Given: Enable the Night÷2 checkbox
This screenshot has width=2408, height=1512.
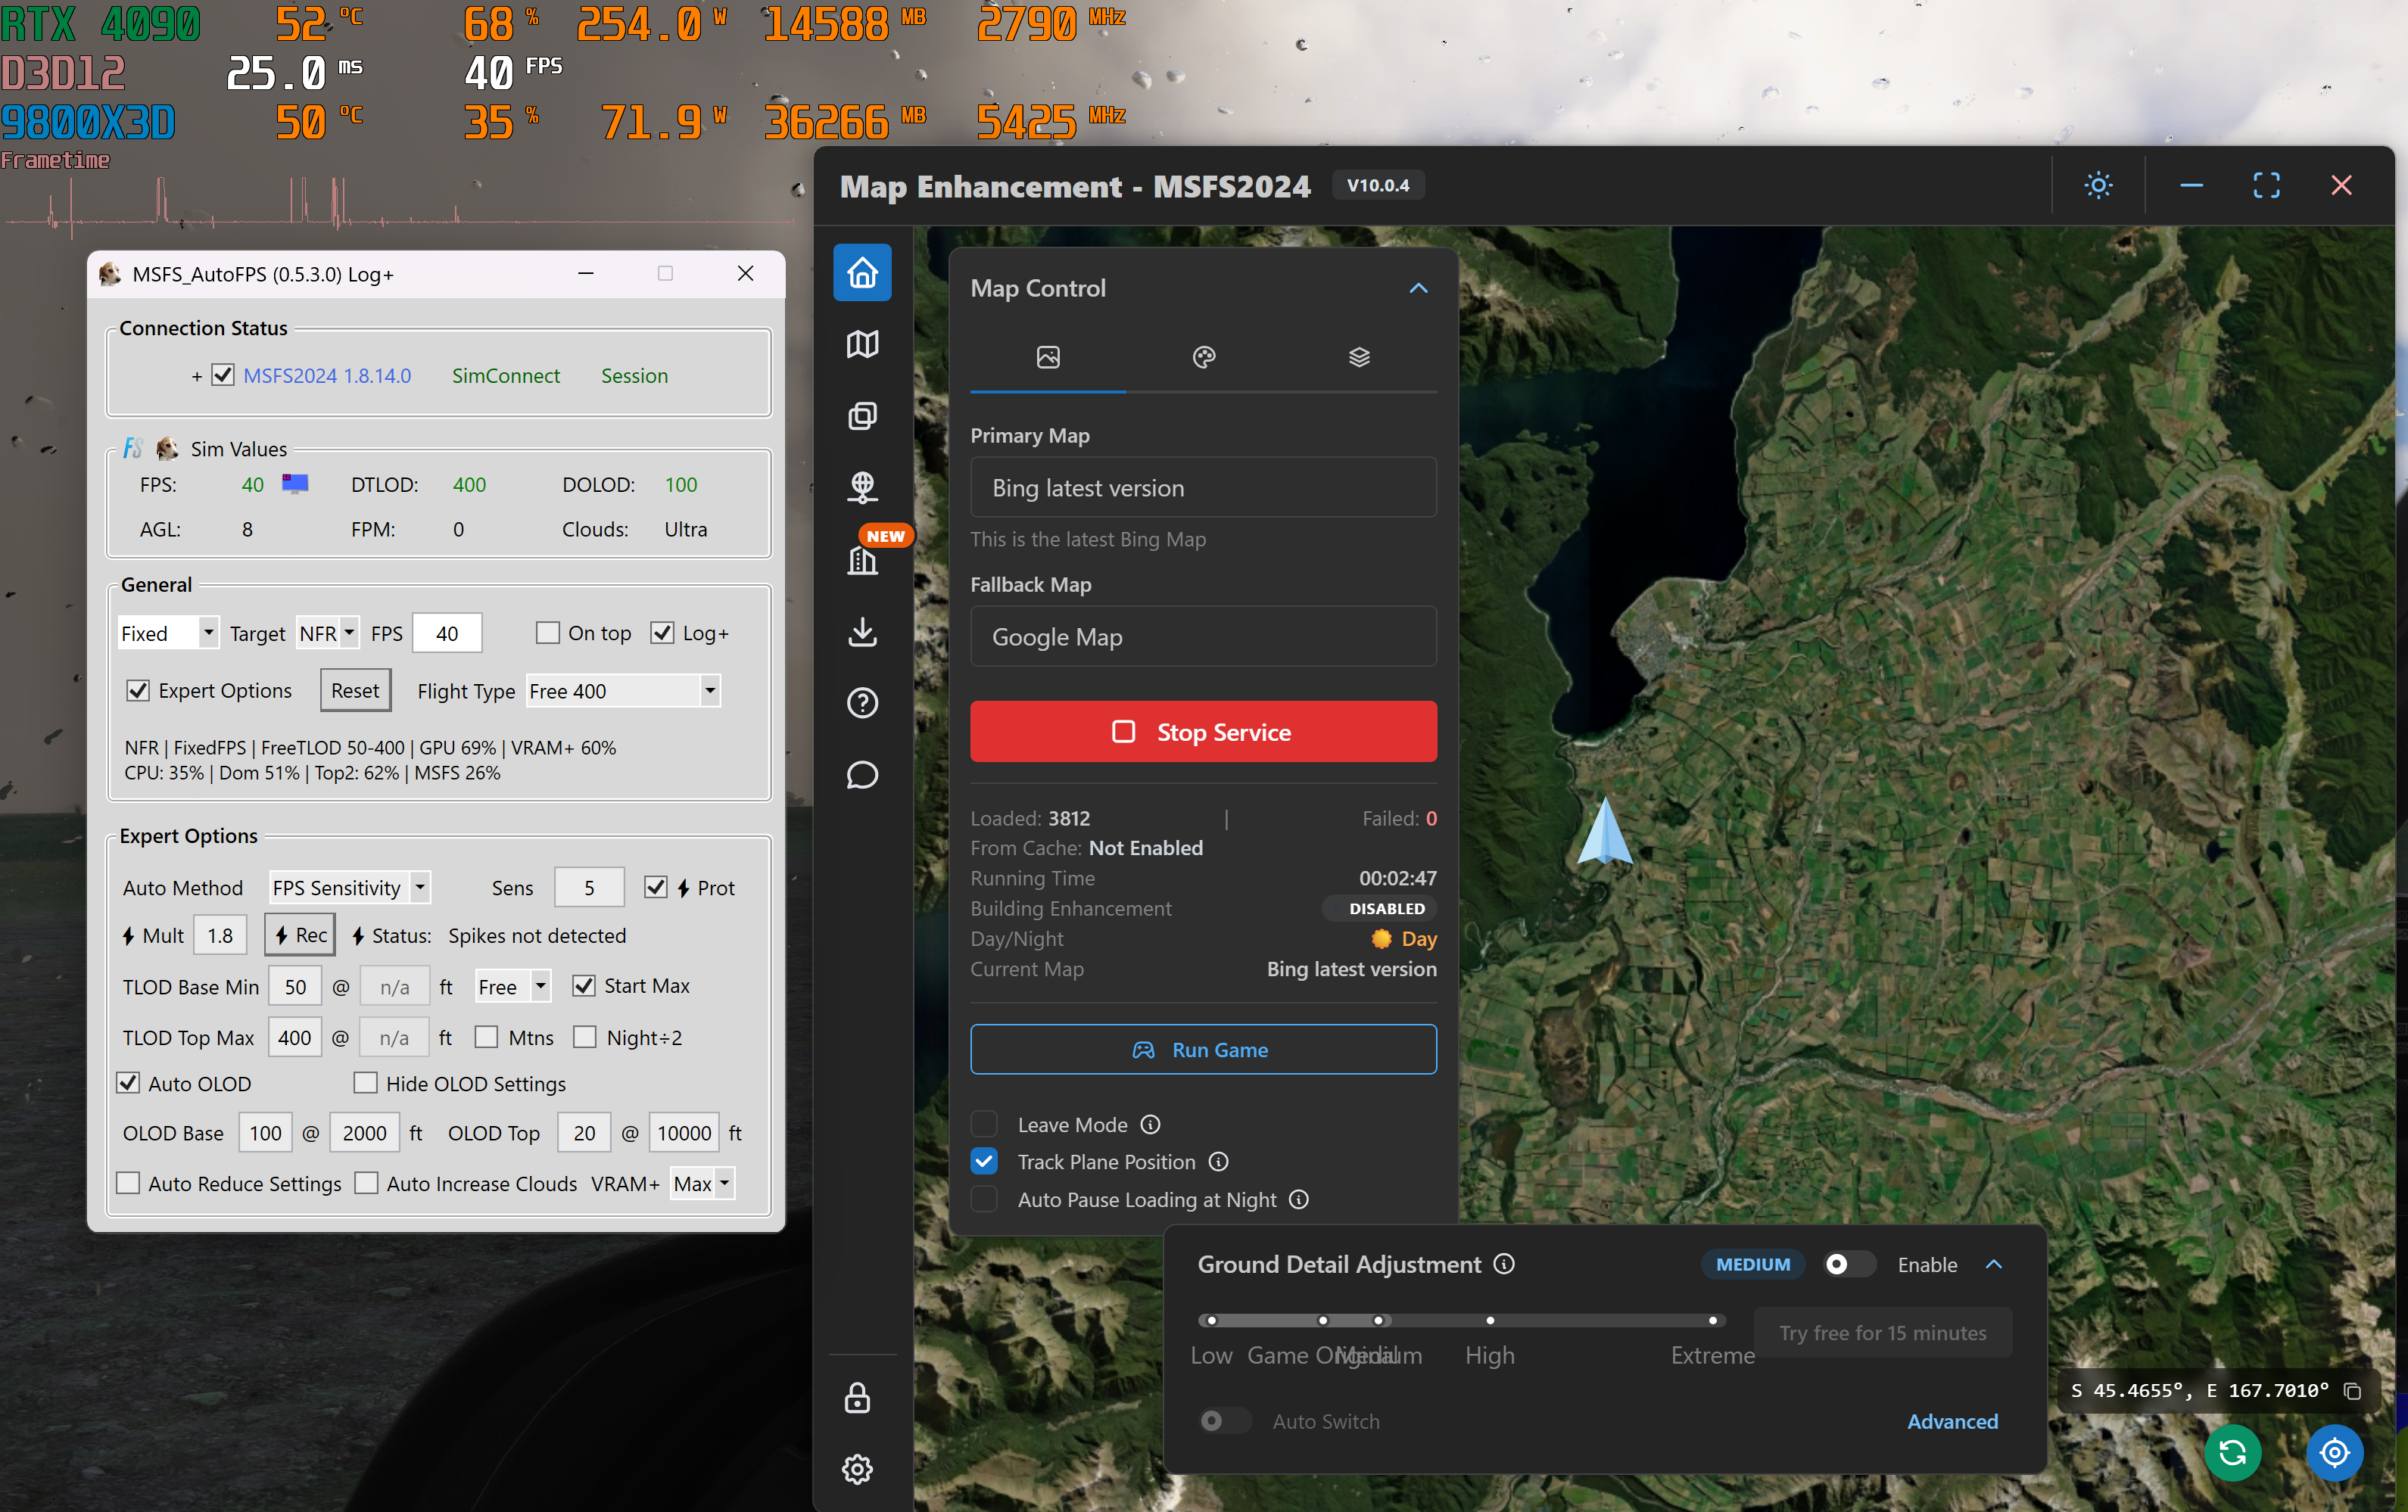Looking at the screenshot, I should pos(584,1038).
